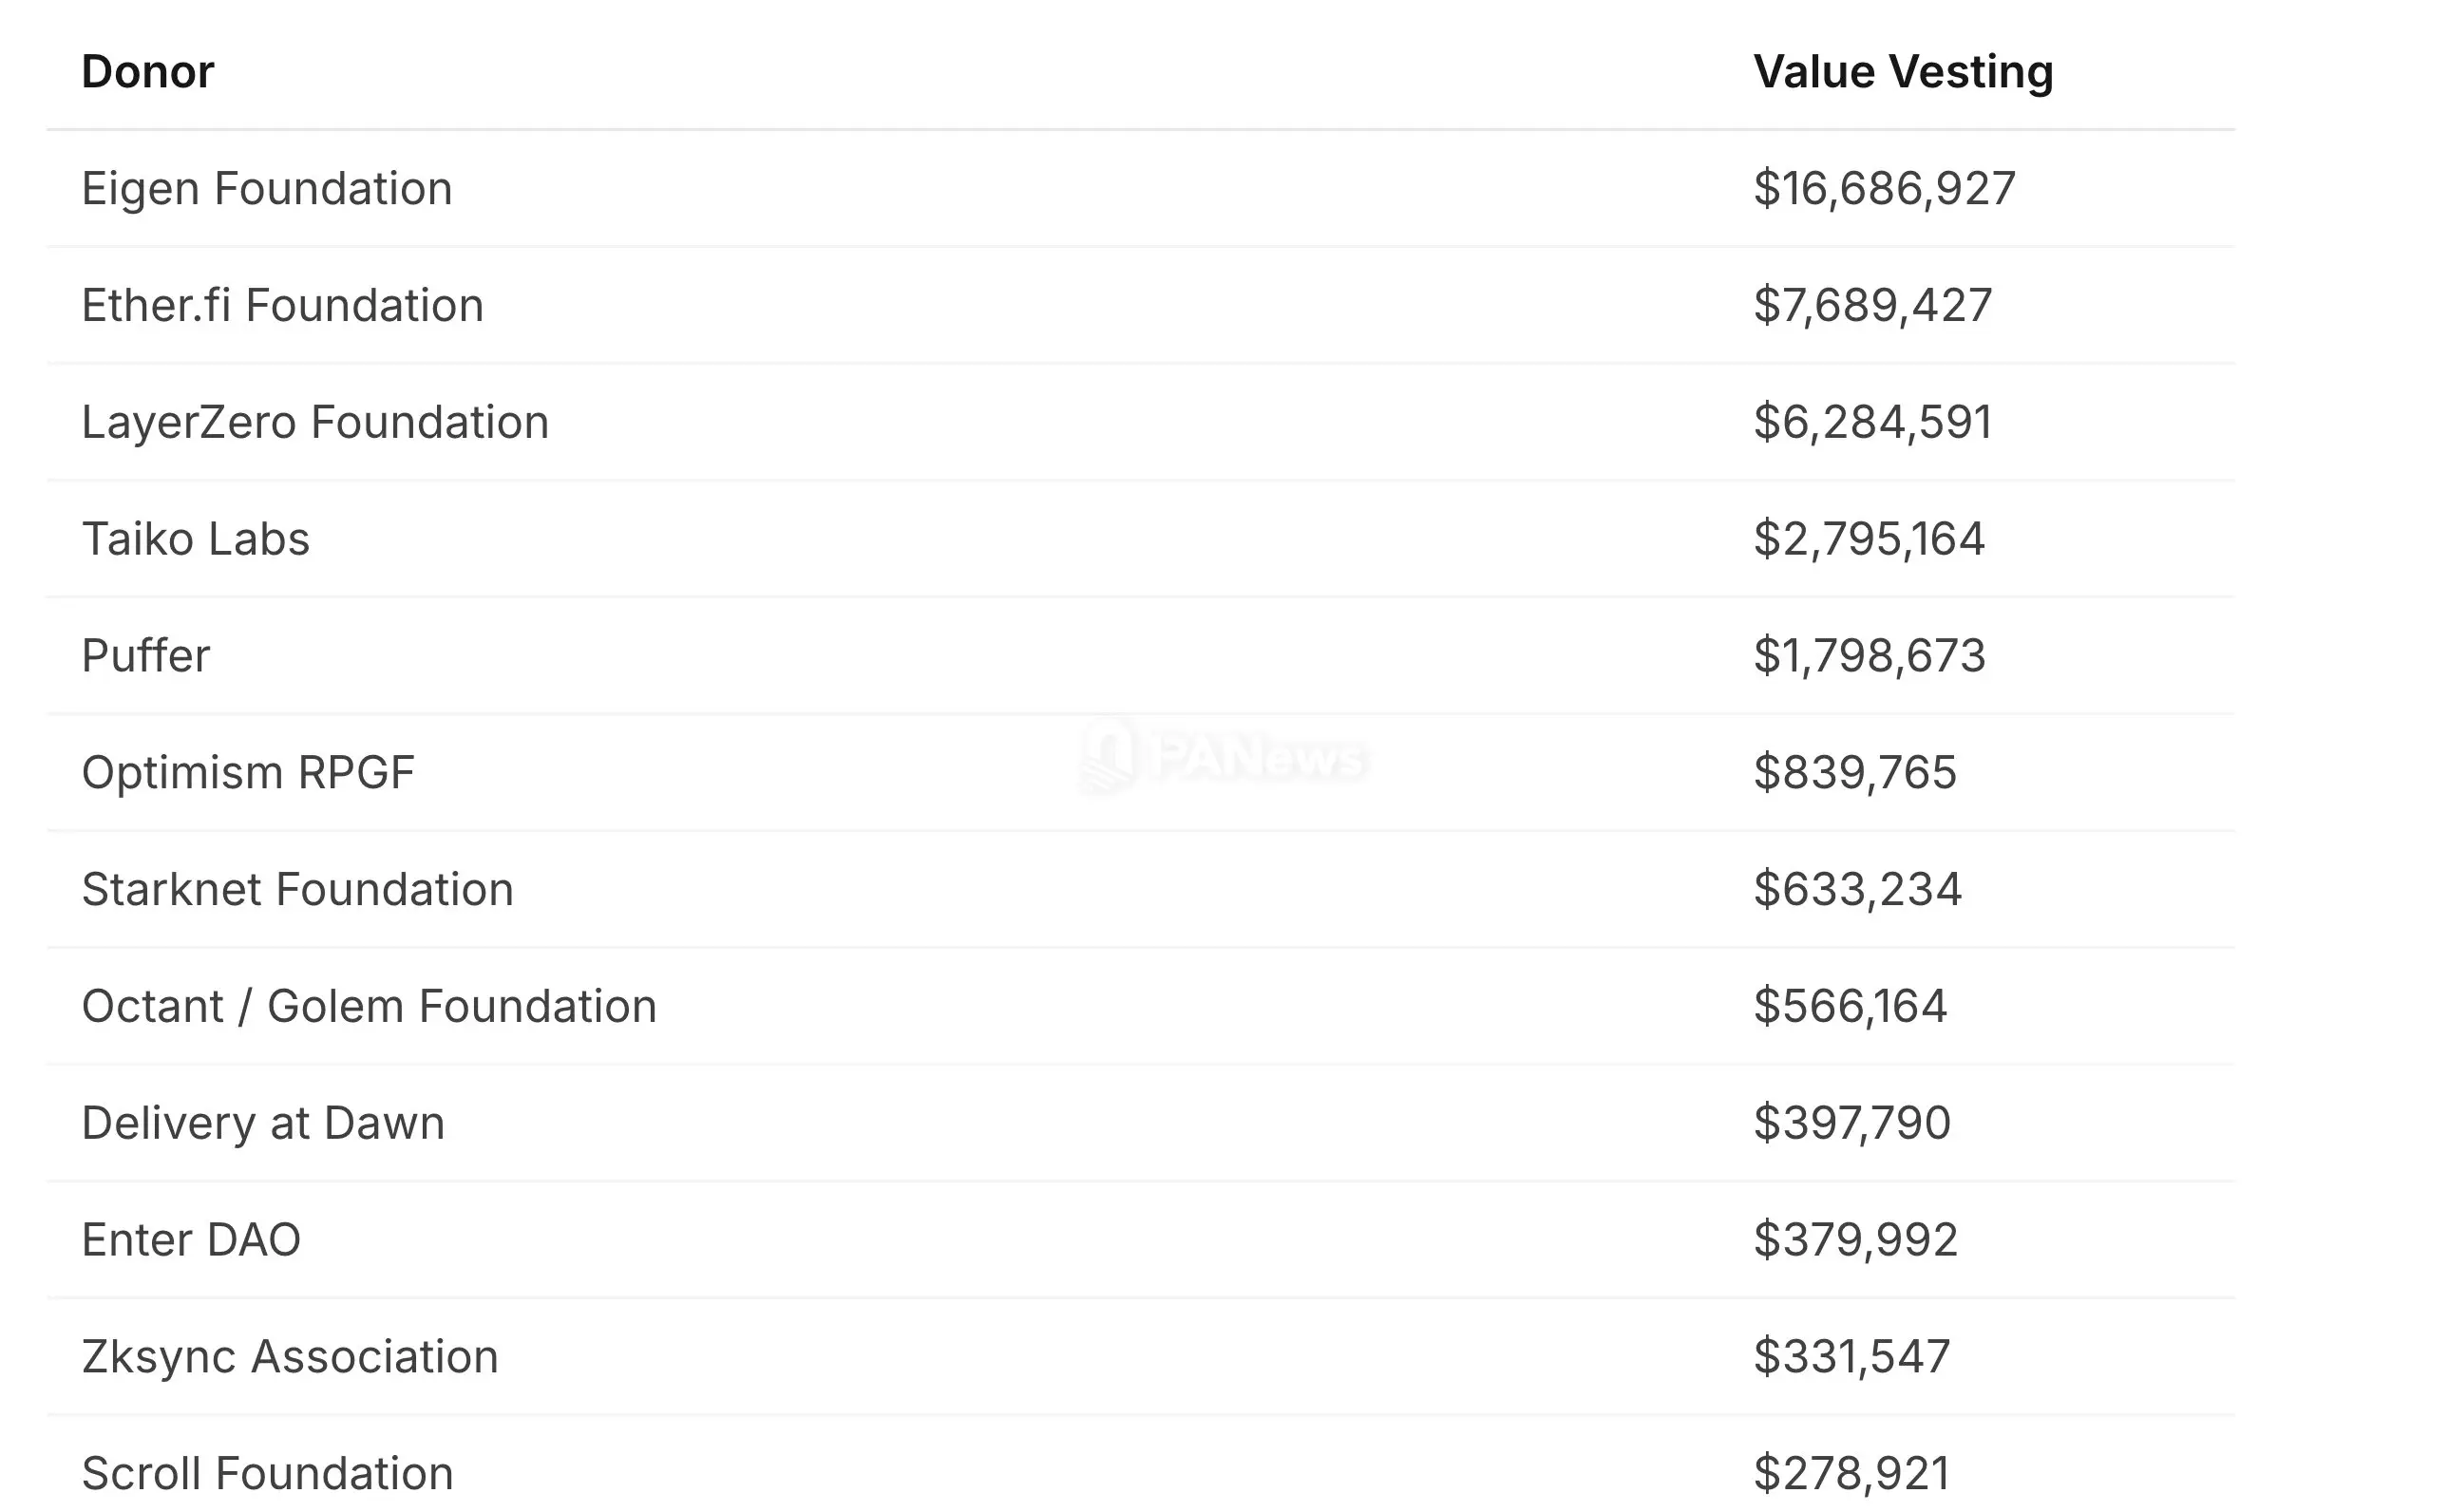Image resolution: width=2449 pixels, height=1512 pixels.
Task: Click the Puffer donor entry
Action: click(x=146, y=656)
